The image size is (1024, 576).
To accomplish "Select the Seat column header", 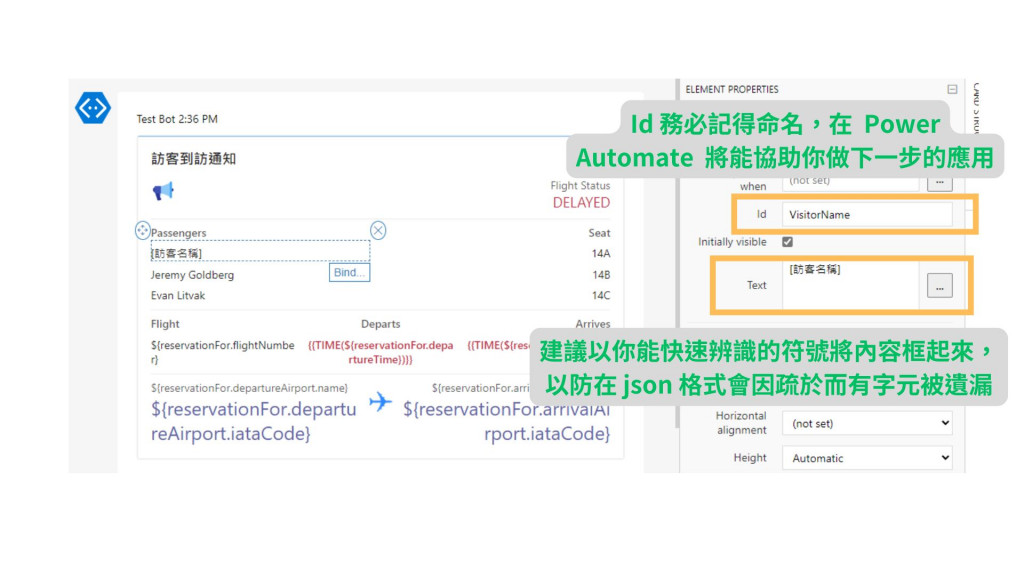I will [x=599, y=233].
